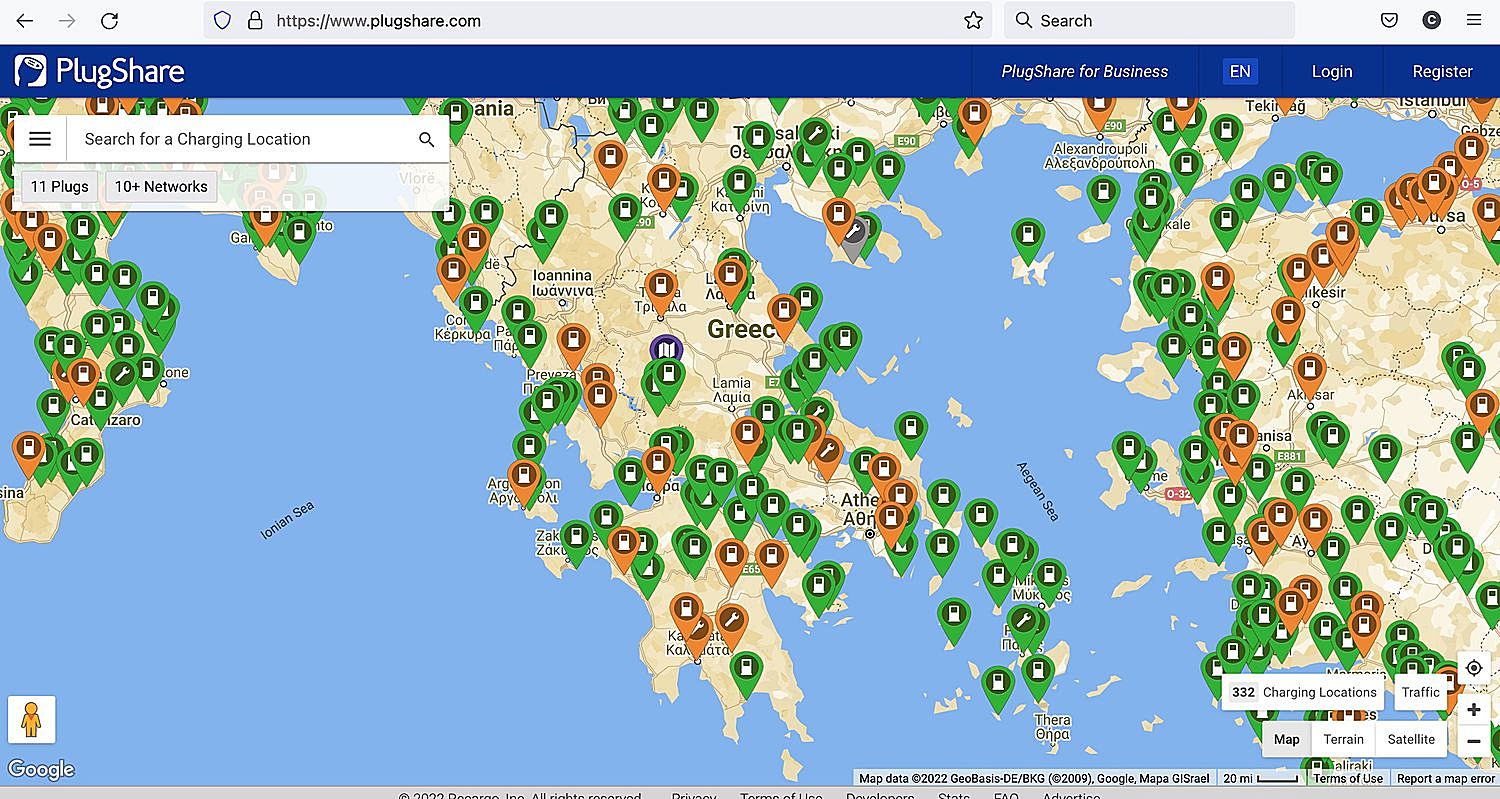The width and height of the screenshot is (1500, 799).
Task: Click the Street View pegman icon
Action: (x=31, y=719)
